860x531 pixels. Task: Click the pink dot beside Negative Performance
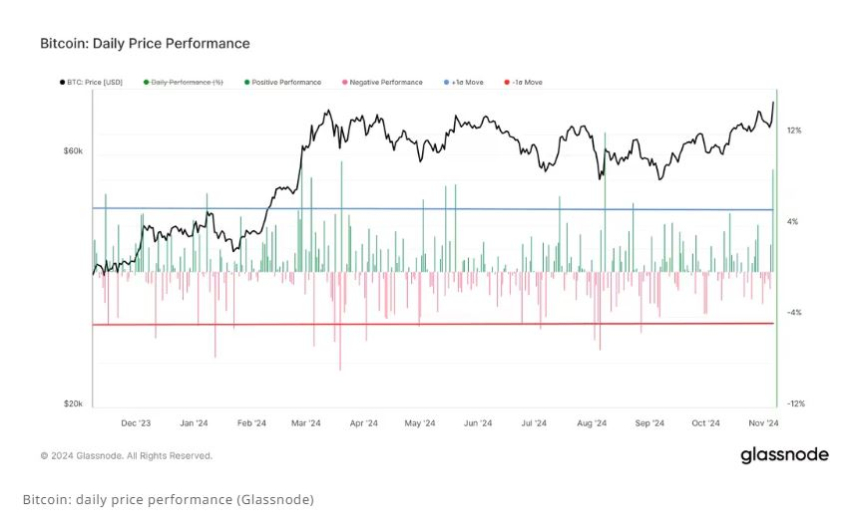[344, 82]
